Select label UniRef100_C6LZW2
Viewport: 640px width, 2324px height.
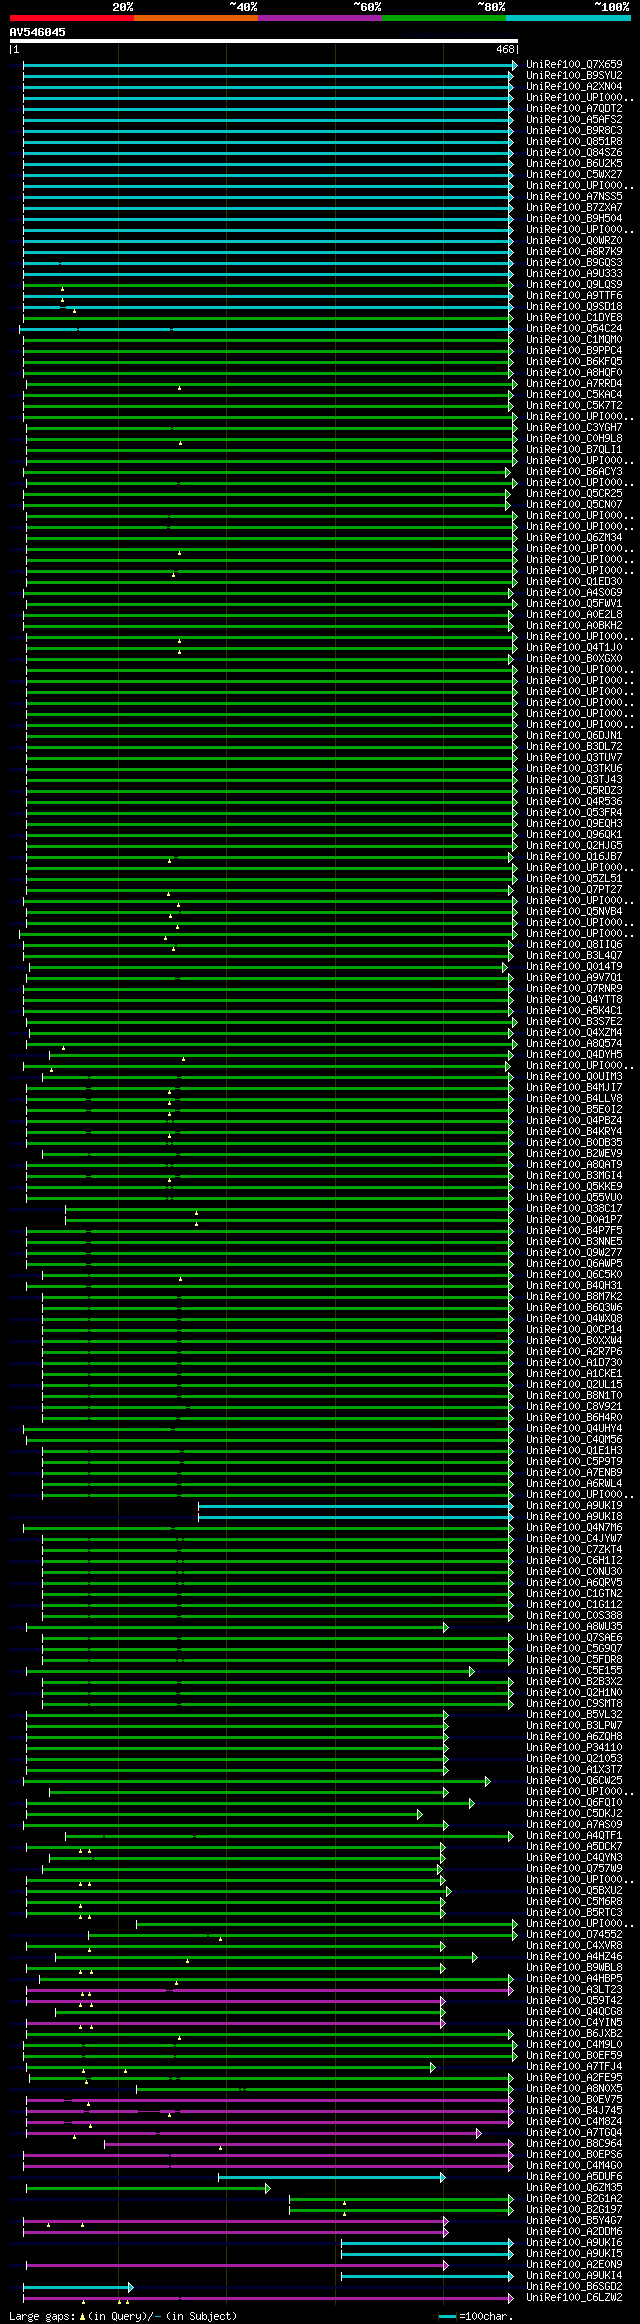574,2298
